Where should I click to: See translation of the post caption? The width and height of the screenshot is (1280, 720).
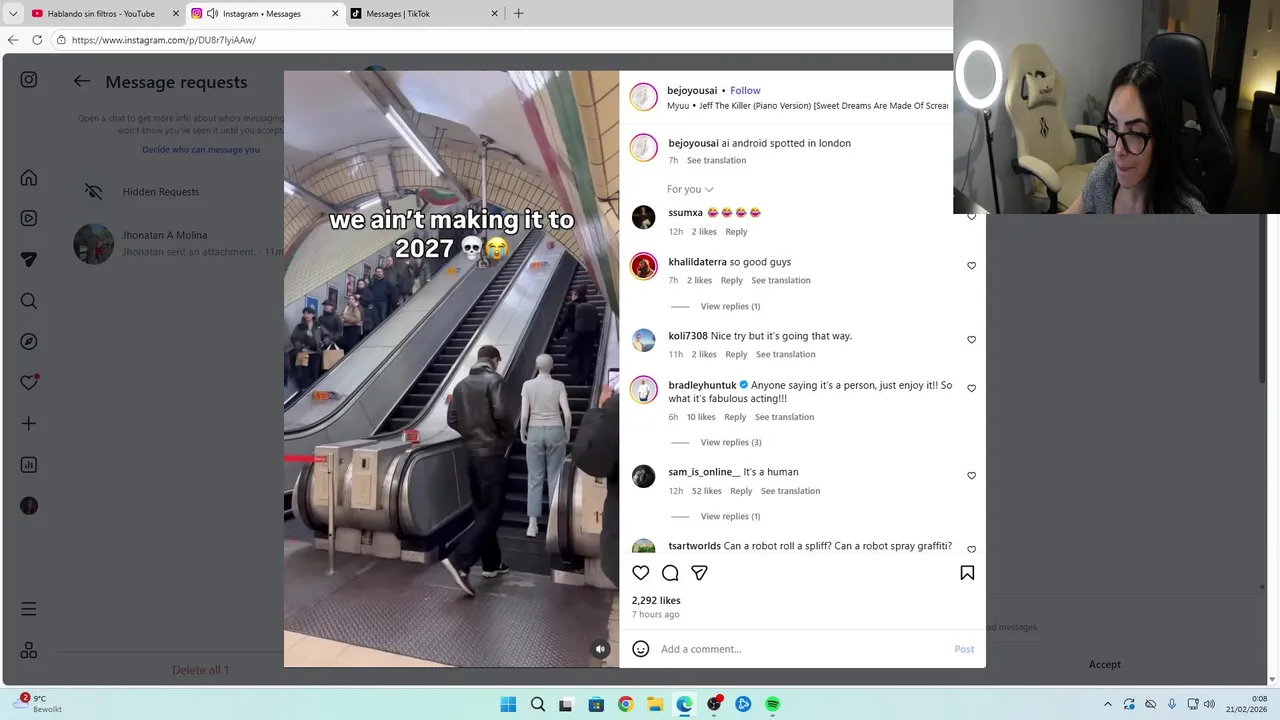(x=716, y=160)
